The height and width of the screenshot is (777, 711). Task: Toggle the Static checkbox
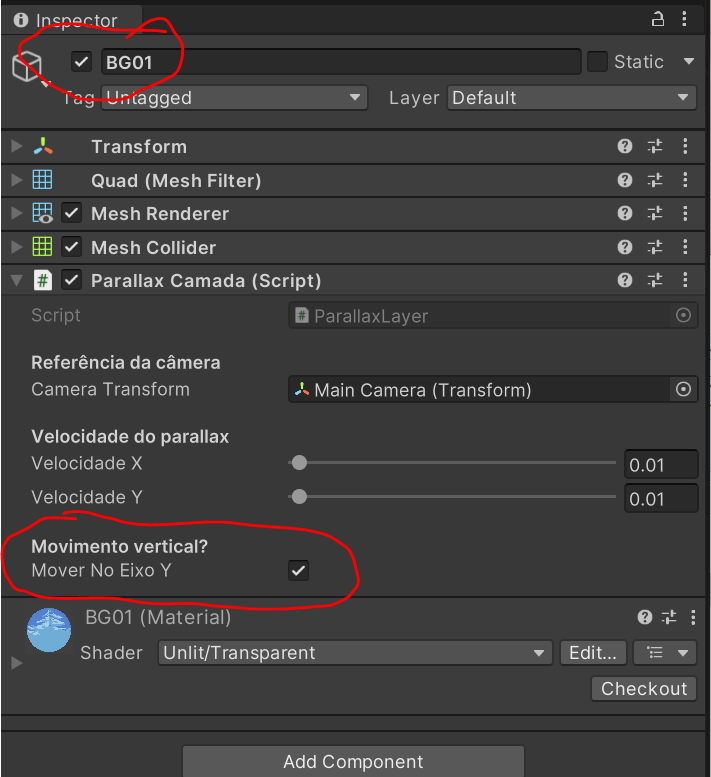(x=597, y=62)
